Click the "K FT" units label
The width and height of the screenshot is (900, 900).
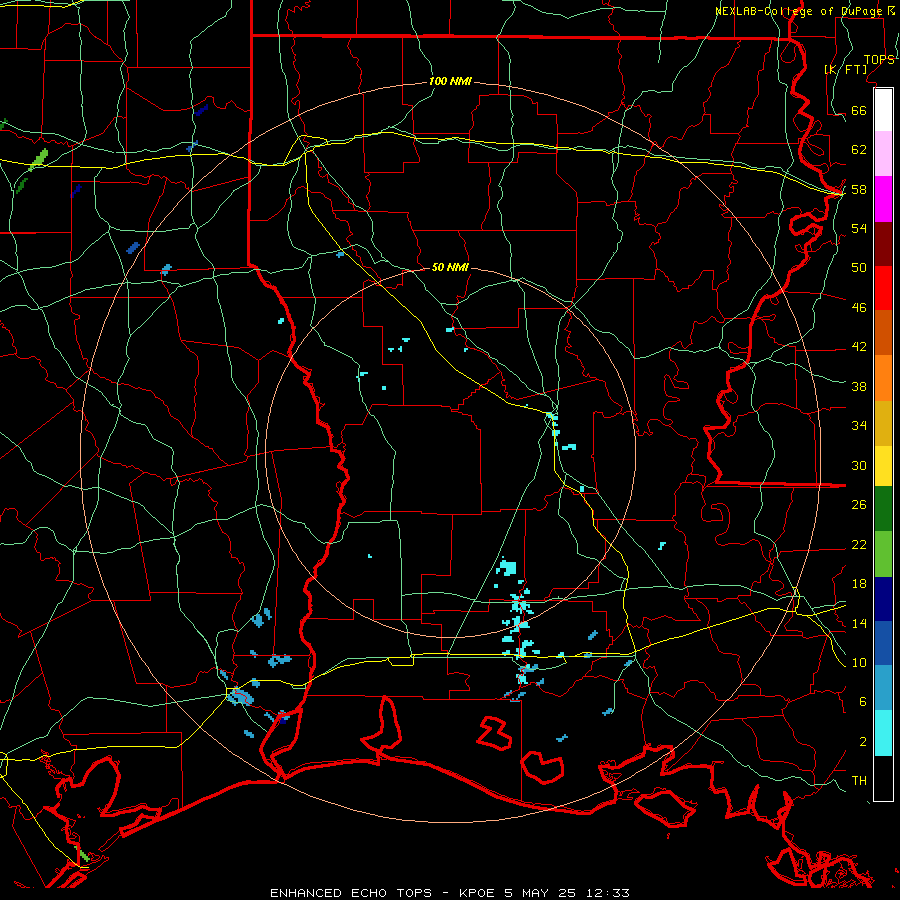pyautogui.click(x=846, y=69)
